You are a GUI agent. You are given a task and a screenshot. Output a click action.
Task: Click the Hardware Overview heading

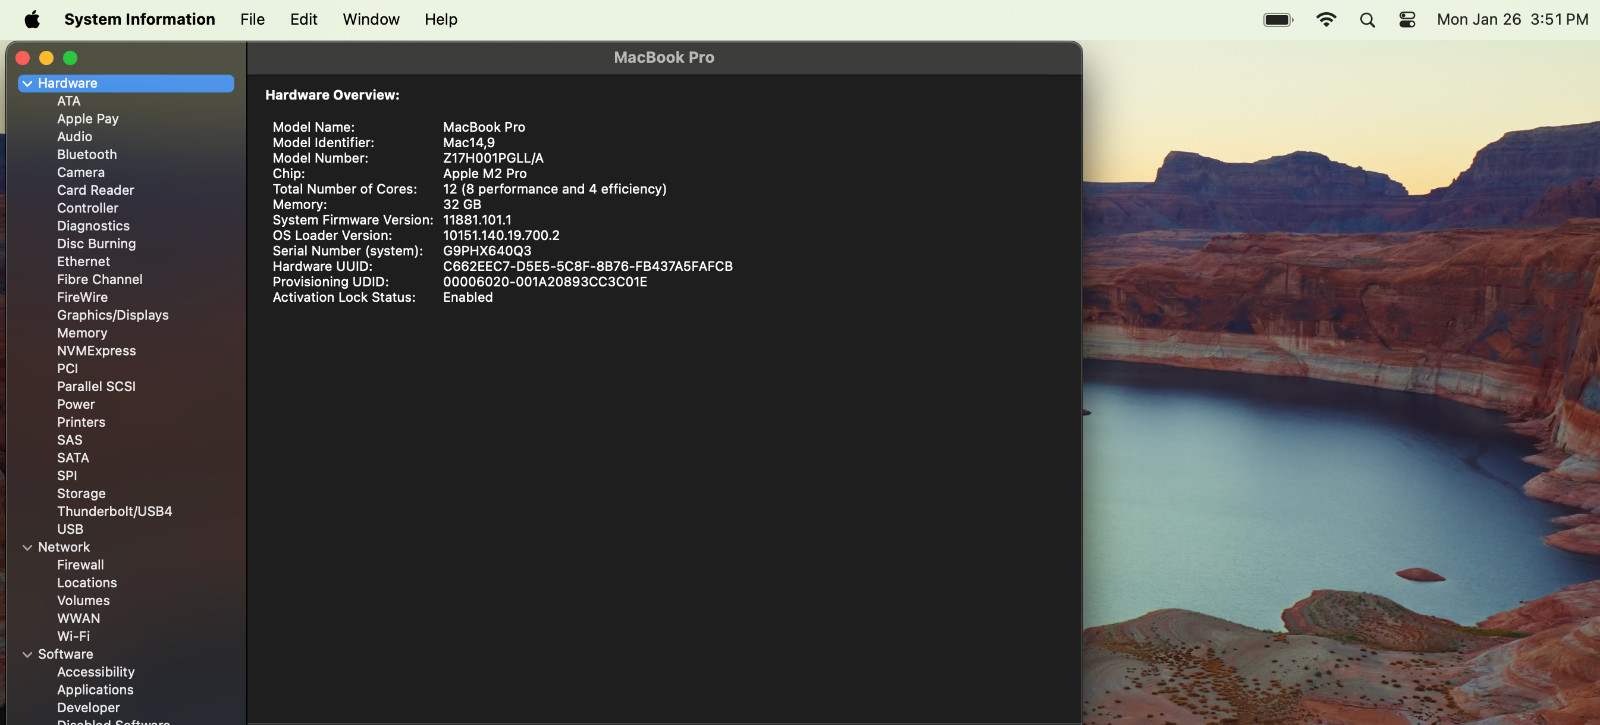click(x=332, y=95)
